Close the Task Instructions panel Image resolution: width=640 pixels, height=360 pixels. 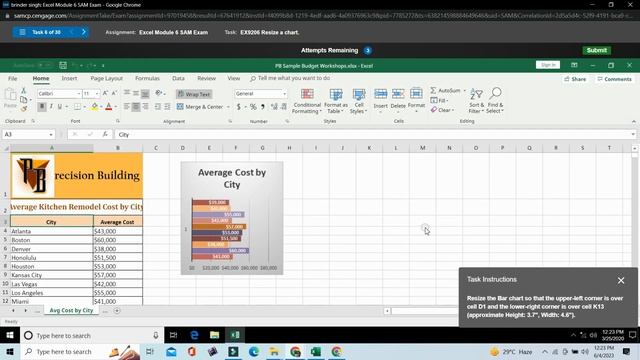pos(621,280)
